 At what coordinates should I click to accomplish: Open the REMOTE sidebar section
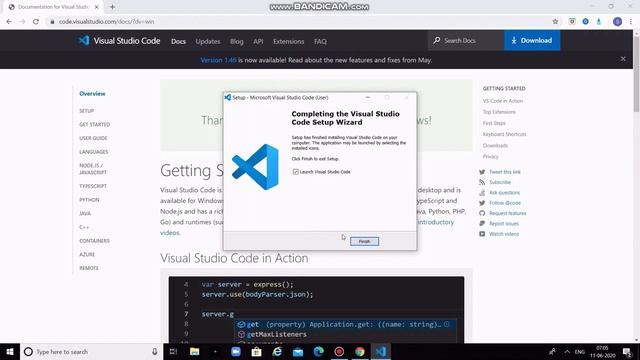coord(89,268)
